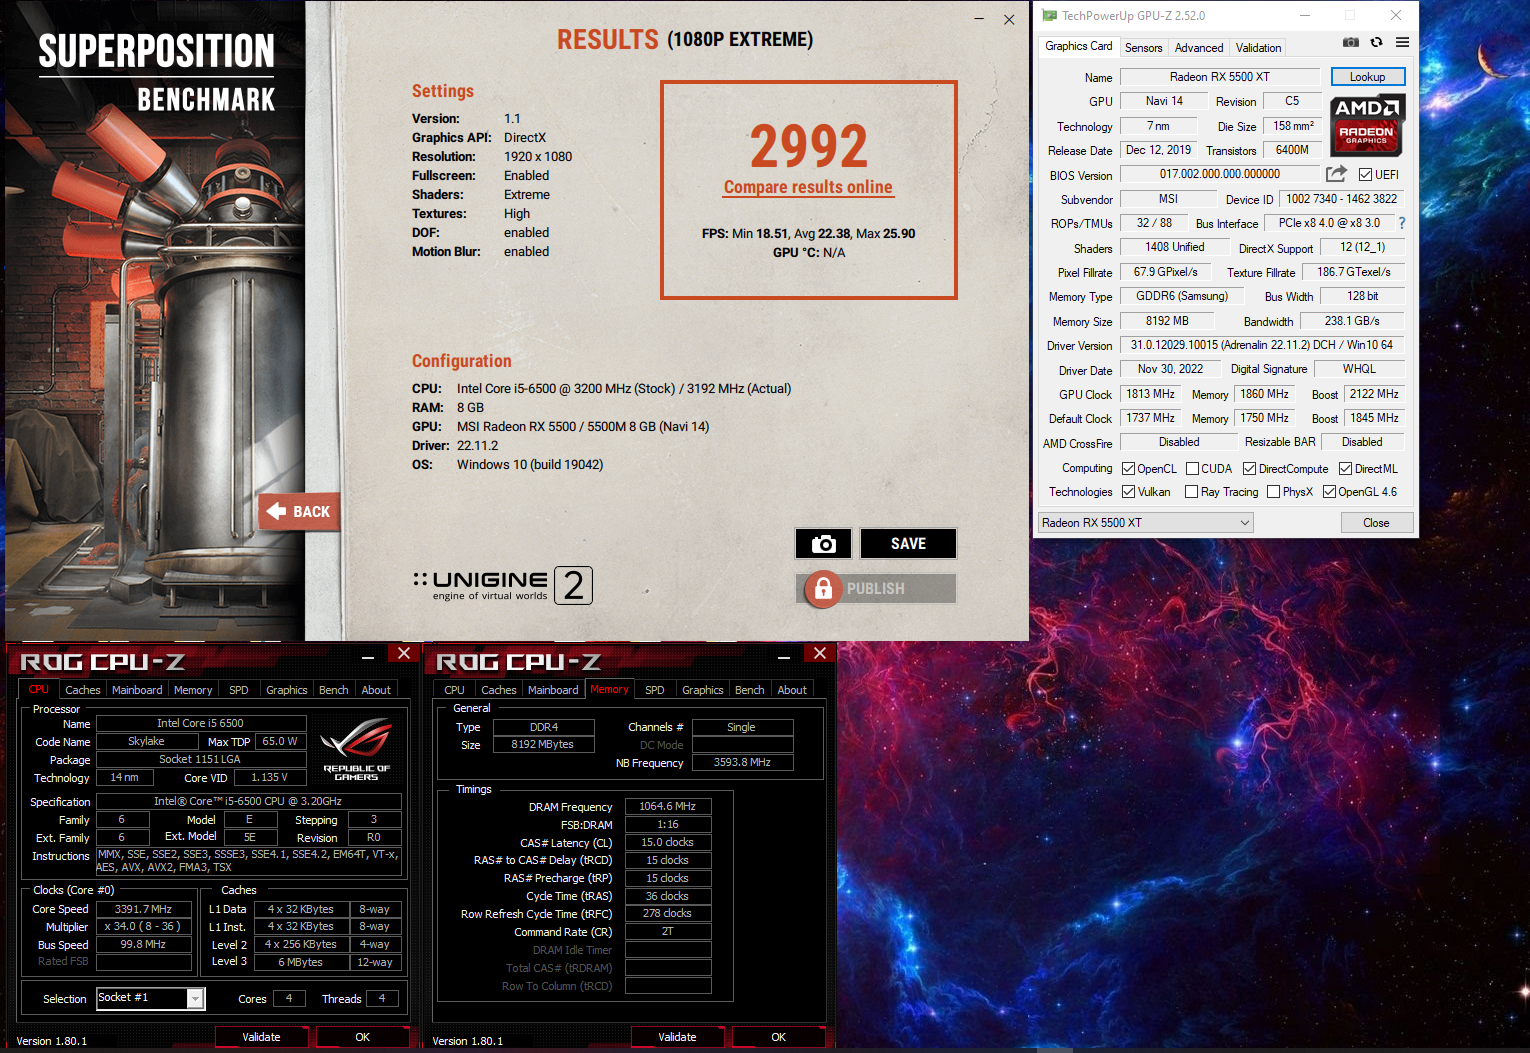1530x1053 pixels.
Task: Click the GPU-Z refresh icon
Action: pyautogui.click(x=1377, y=42)
